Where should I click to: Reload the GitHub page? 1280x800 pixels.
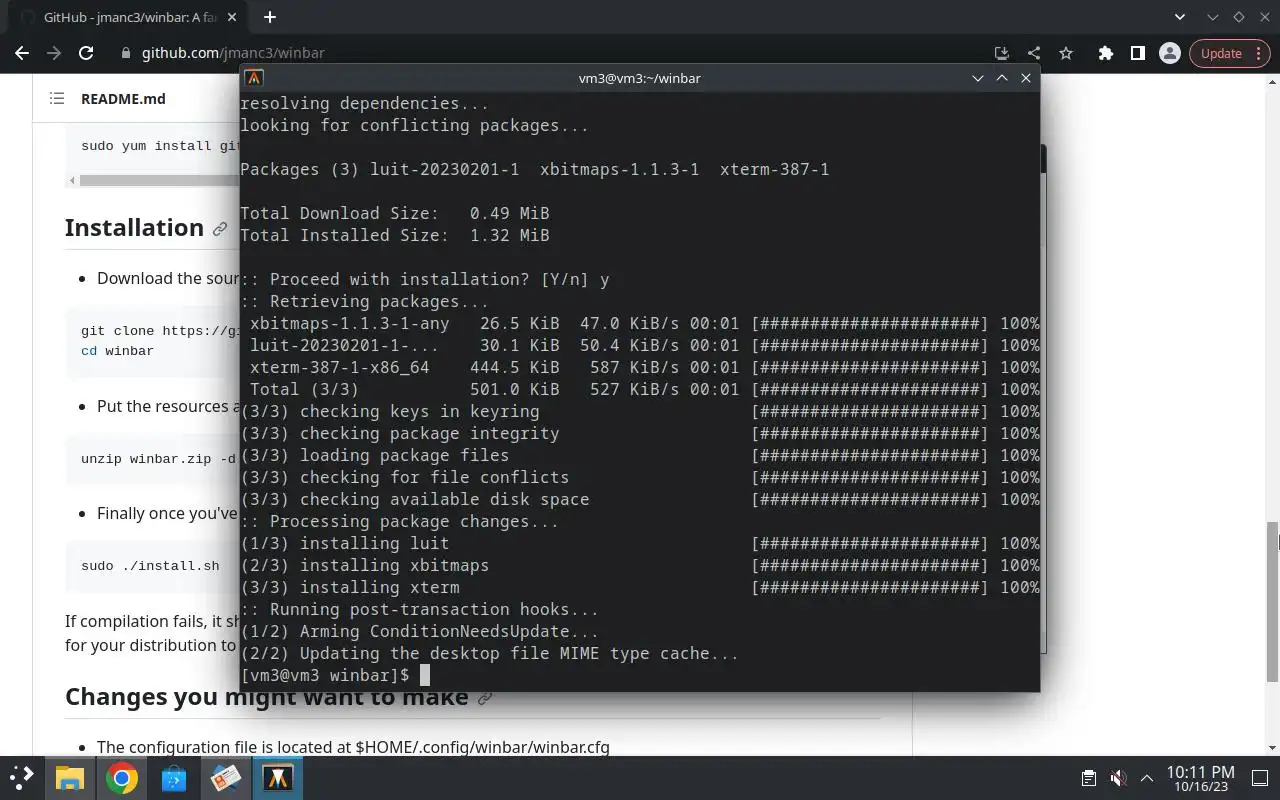(86, 53)
